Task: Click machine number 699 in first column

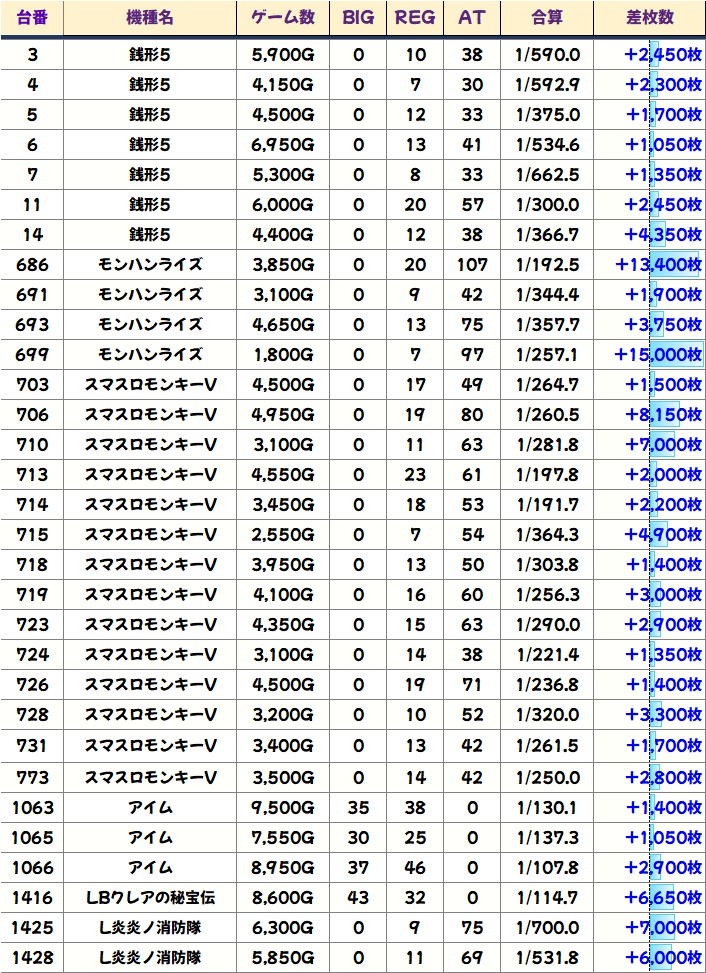Action: pyautogui.click(x=32, y=355)
